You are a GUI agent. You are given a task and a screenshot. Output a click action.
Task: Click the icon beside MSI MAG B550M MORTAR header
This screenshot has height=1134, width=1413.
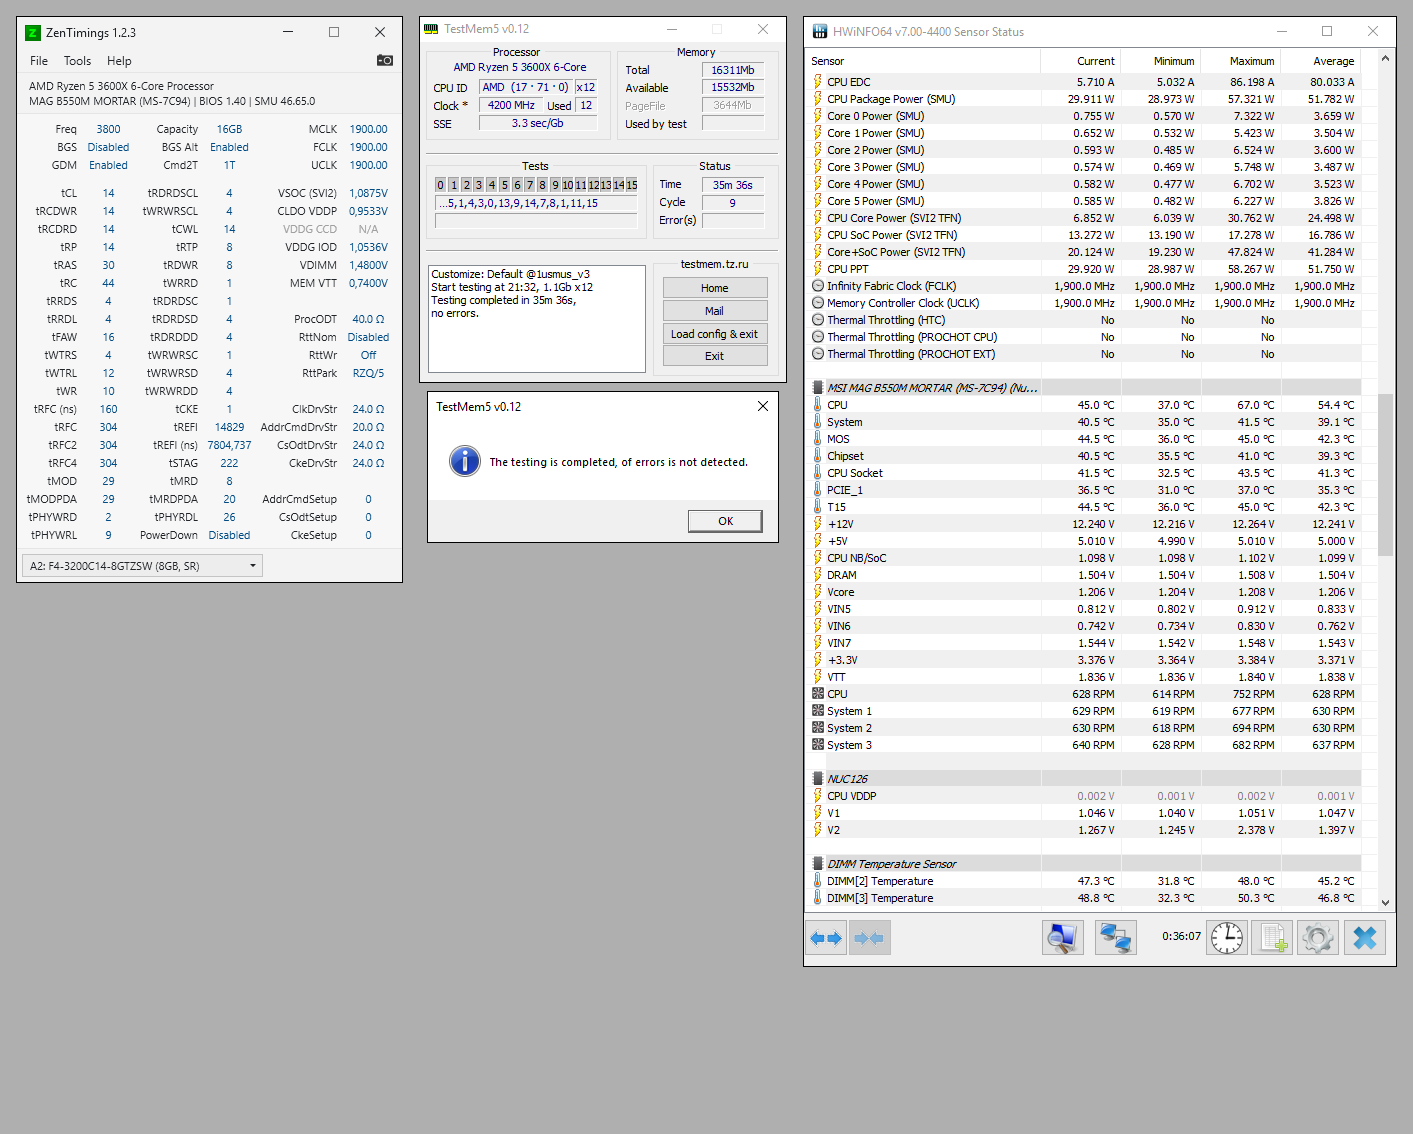pyautogui.click(x=817, y=388)
